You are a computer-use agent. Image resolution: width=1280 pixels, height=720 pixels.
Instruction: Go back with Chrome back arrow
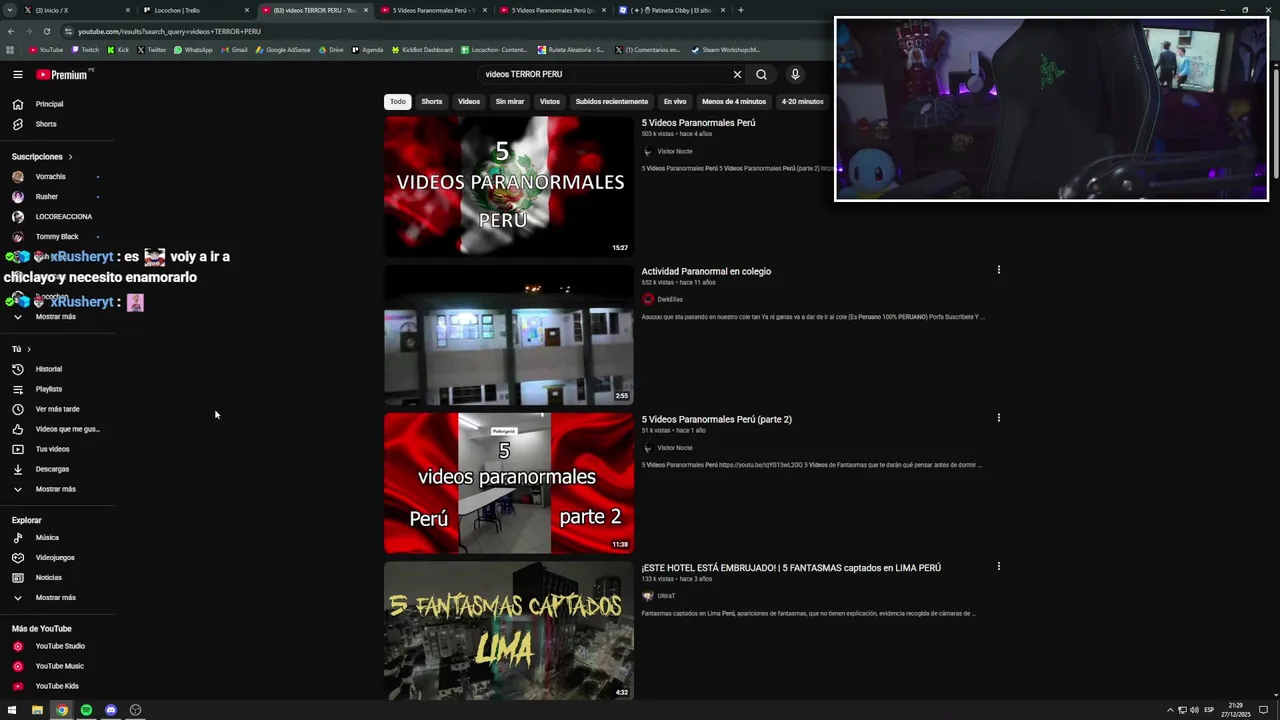coord(11,31)
